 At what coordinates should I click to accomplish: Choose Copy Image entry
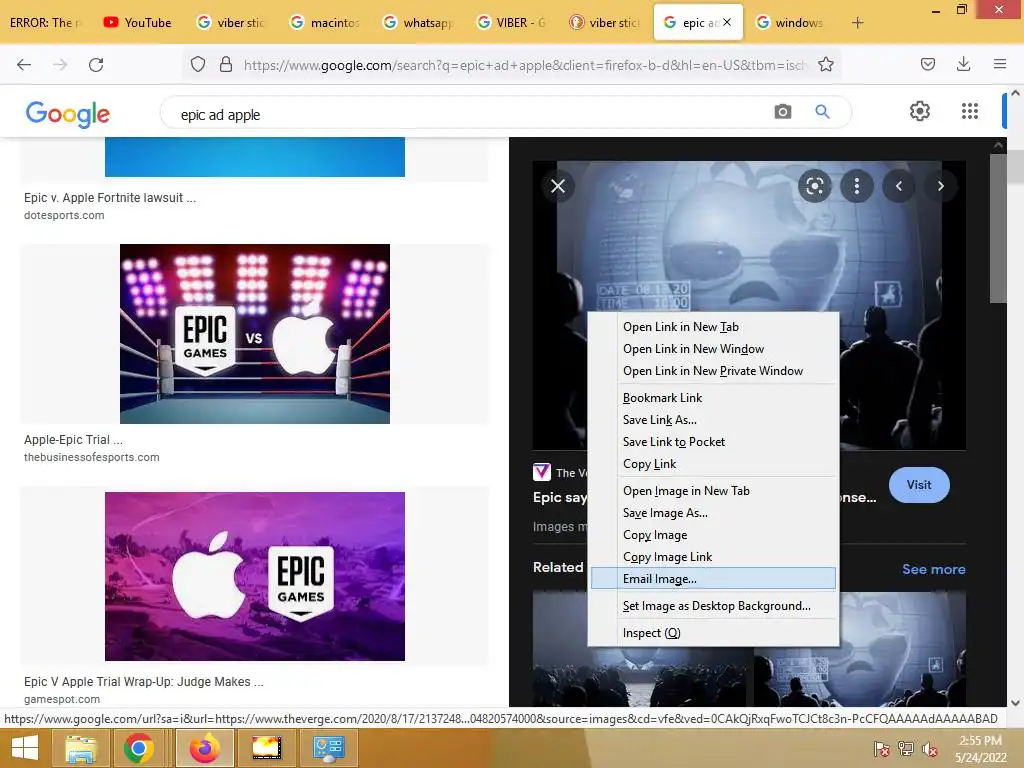tap(713, 535)
